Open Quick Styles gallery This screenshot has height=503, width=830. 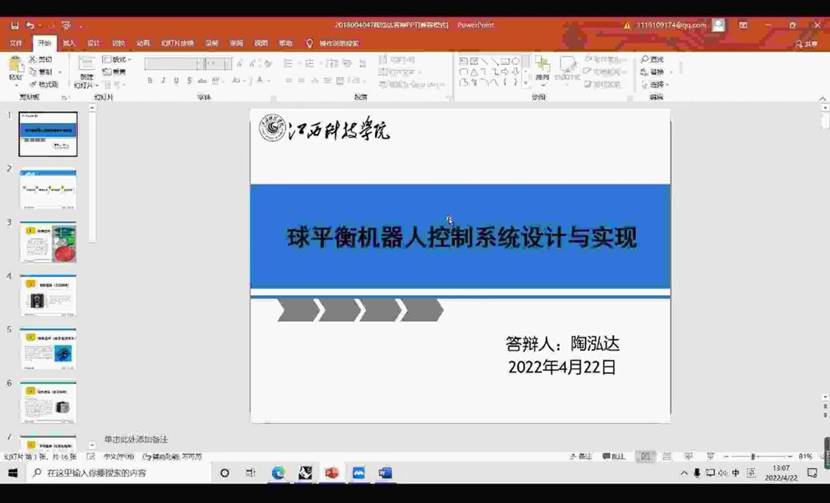[x=567, y=70]
